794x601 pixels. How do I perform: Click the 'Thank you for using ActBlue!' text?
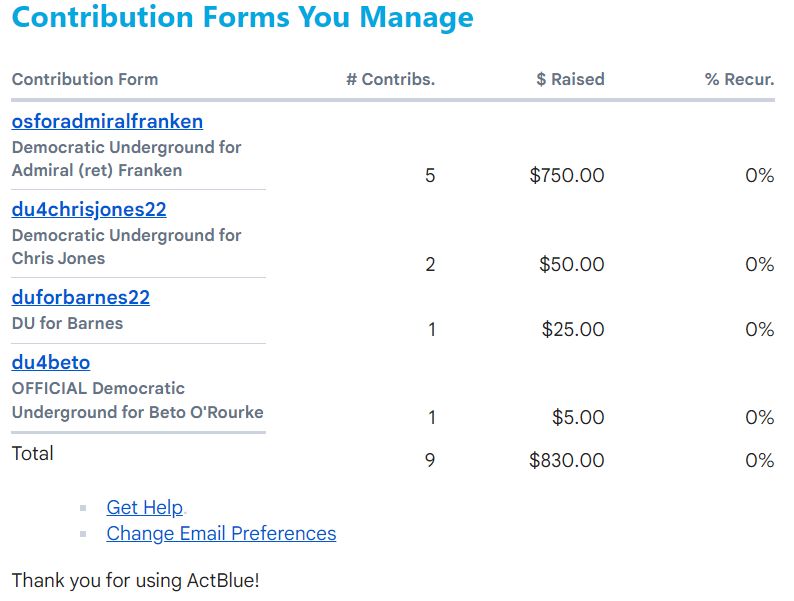(x=135, y=581)
